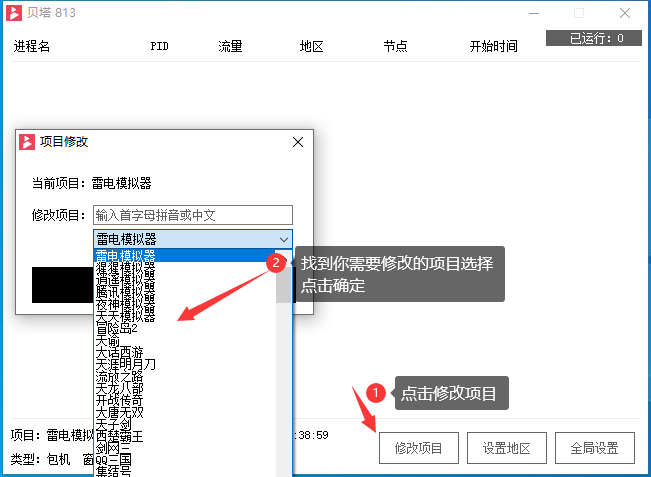Click the 开始时间 column header

pyautogui.click(x=494, y=46)
